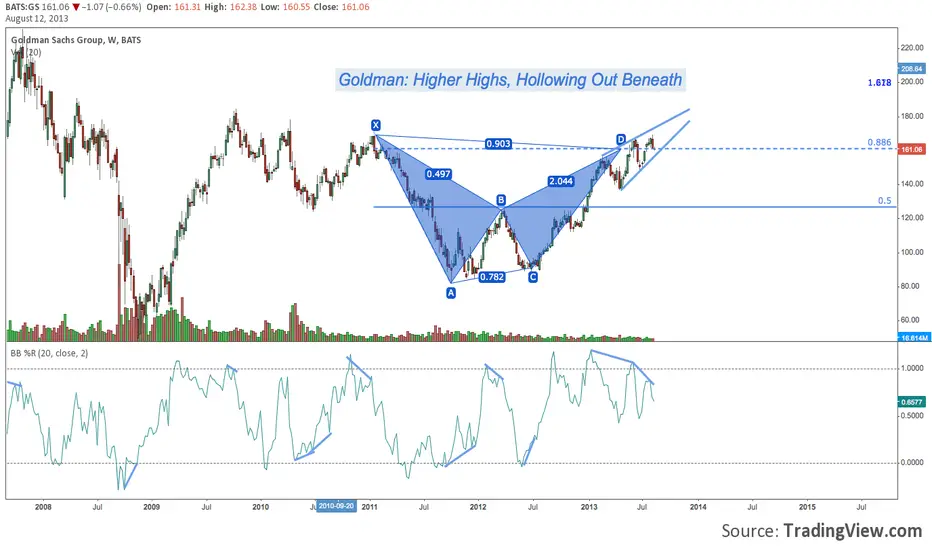Select the 0.497 ratio label

coord(438,174)
